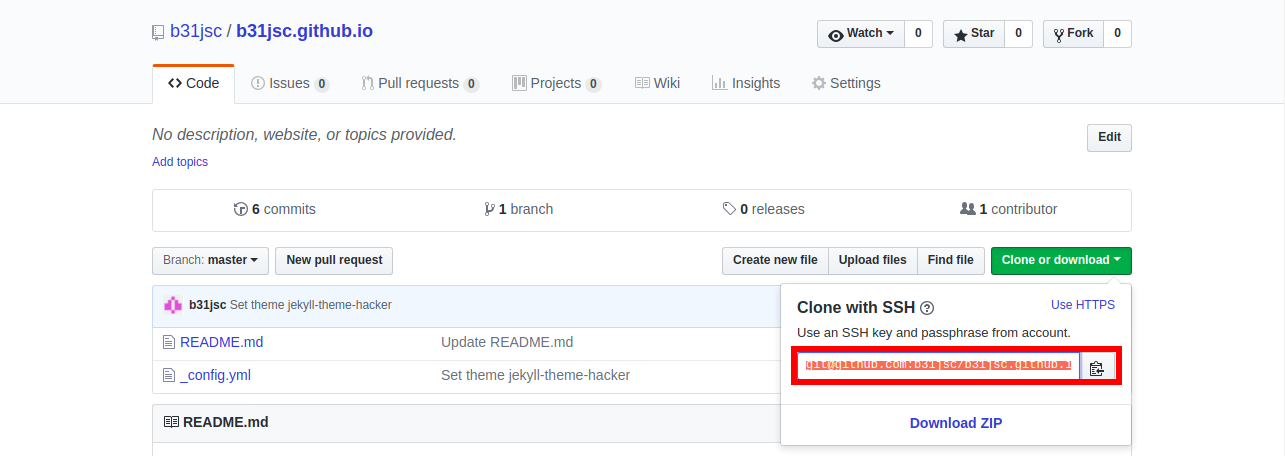Open the Wiki tab
1285x456 pixels.
[x=657, y=83]
